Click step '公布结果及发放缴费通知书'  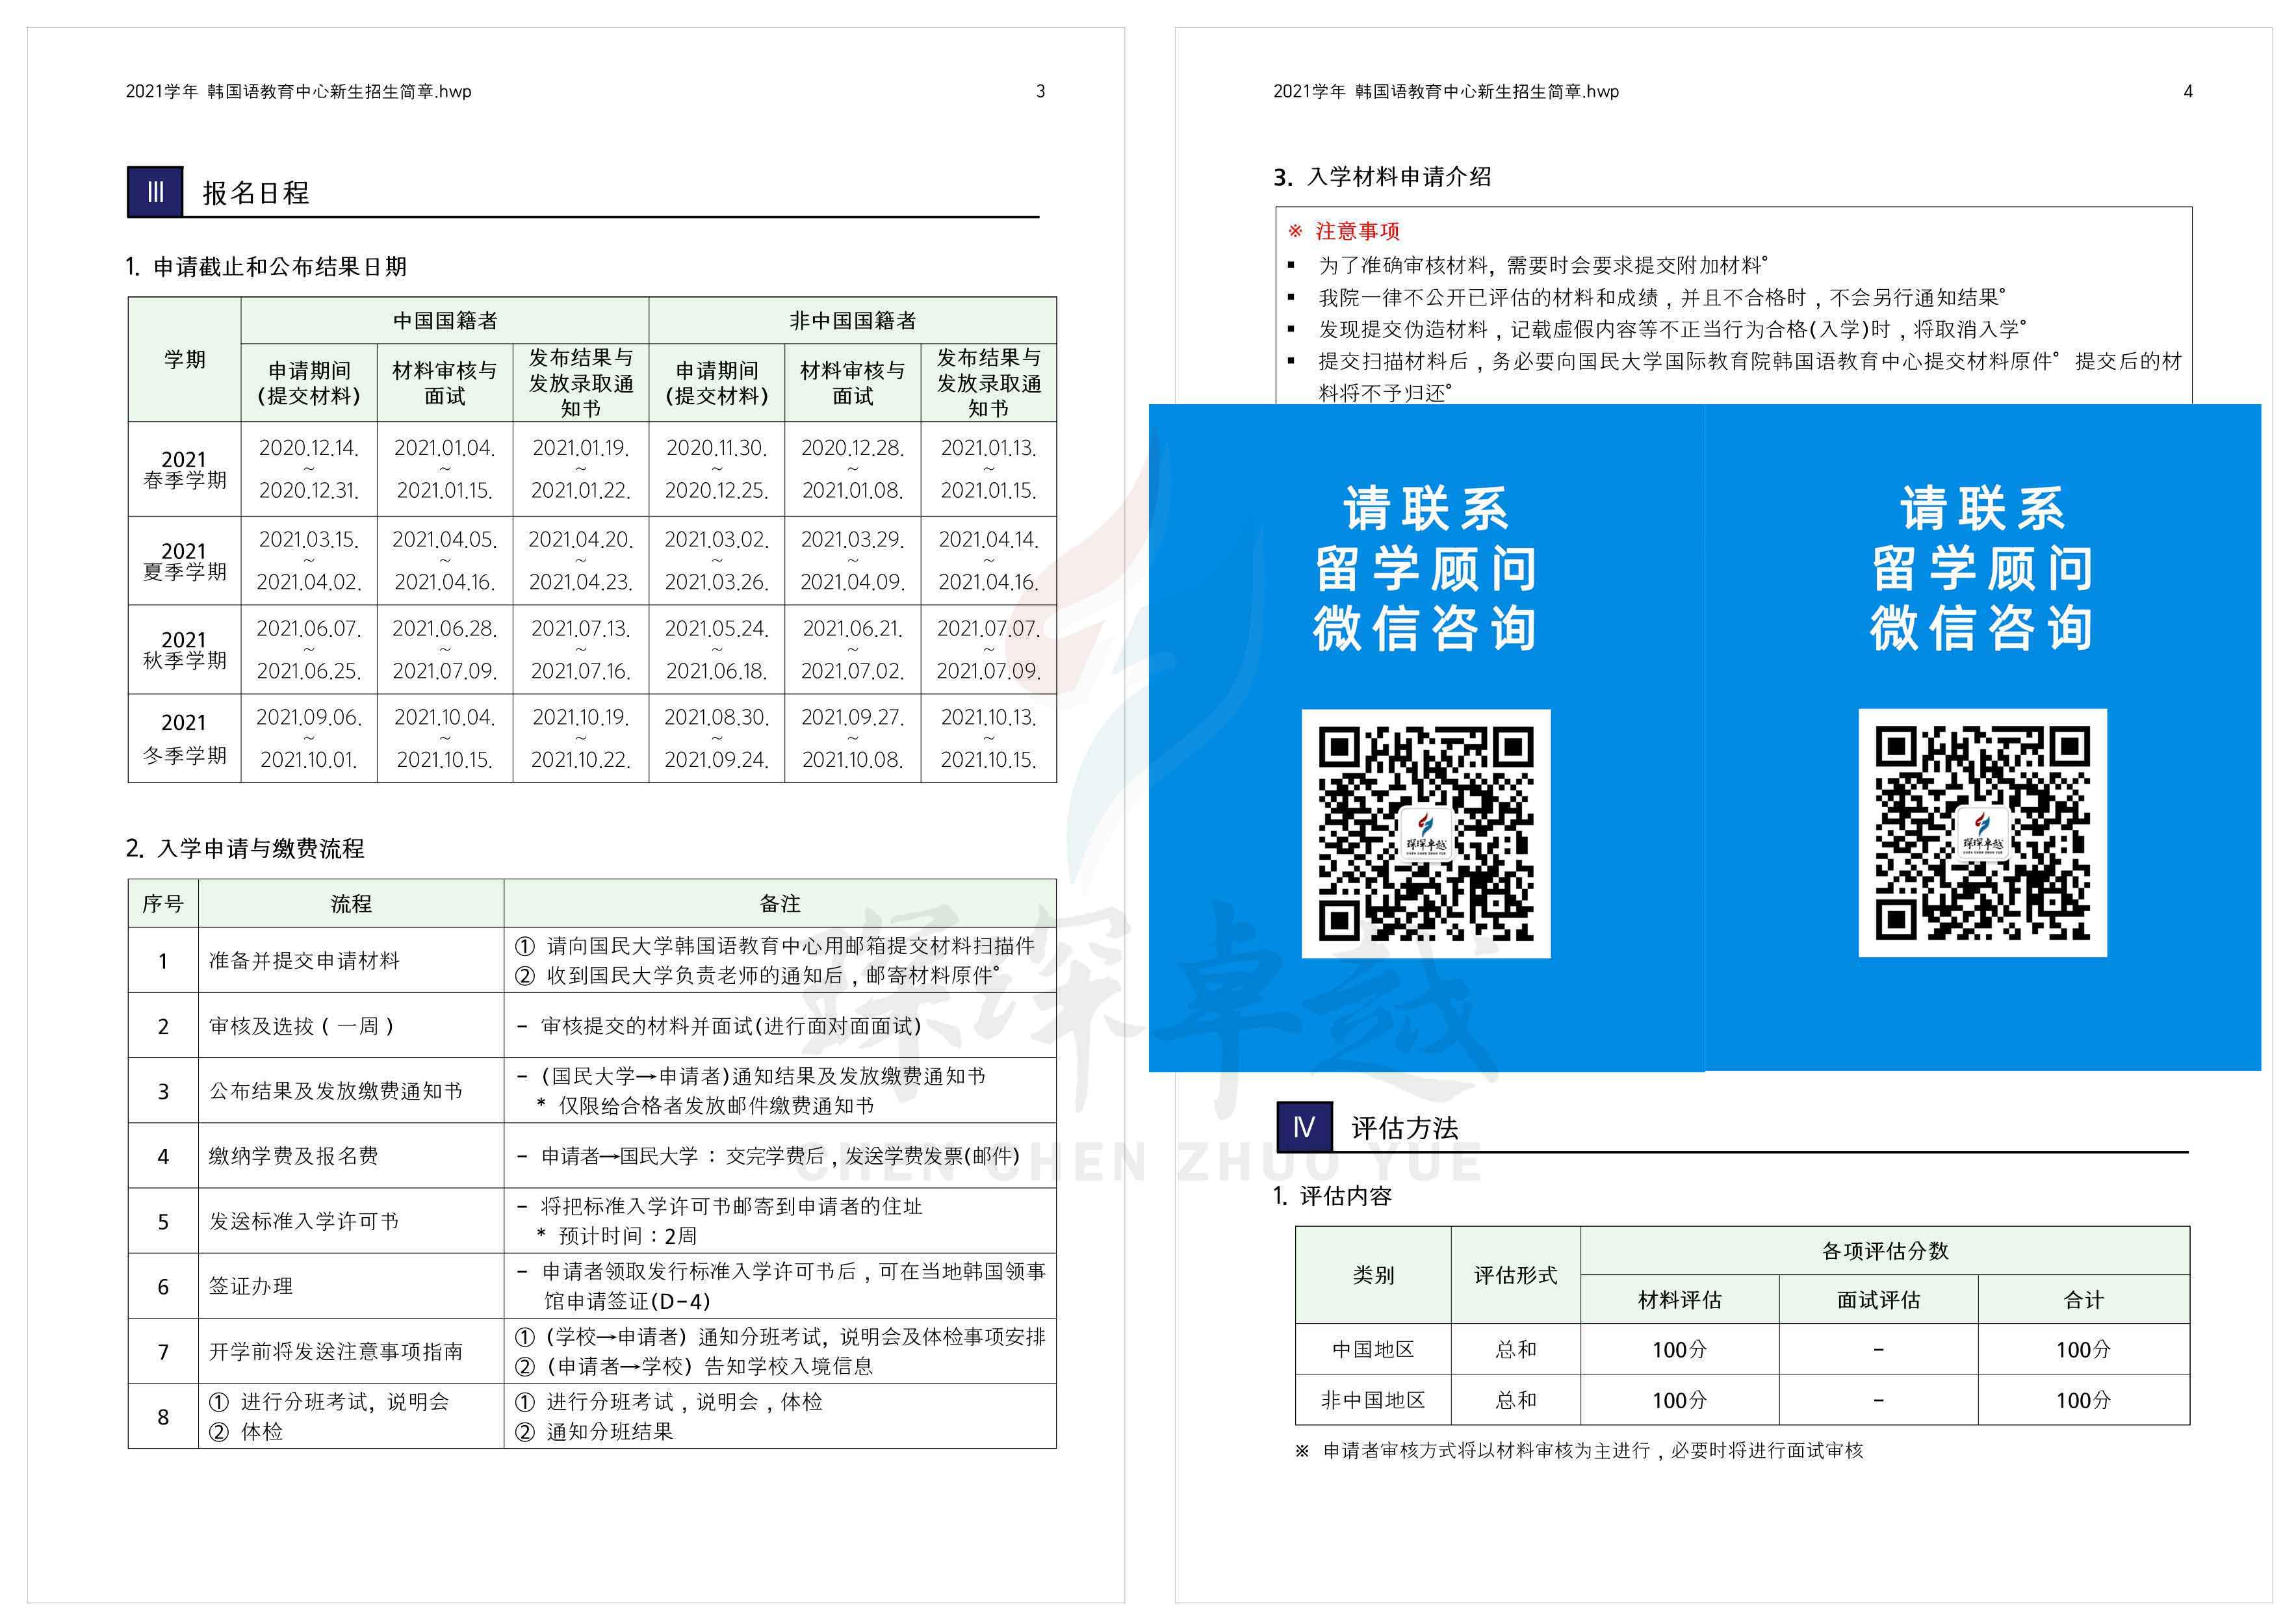(336, 1091)
